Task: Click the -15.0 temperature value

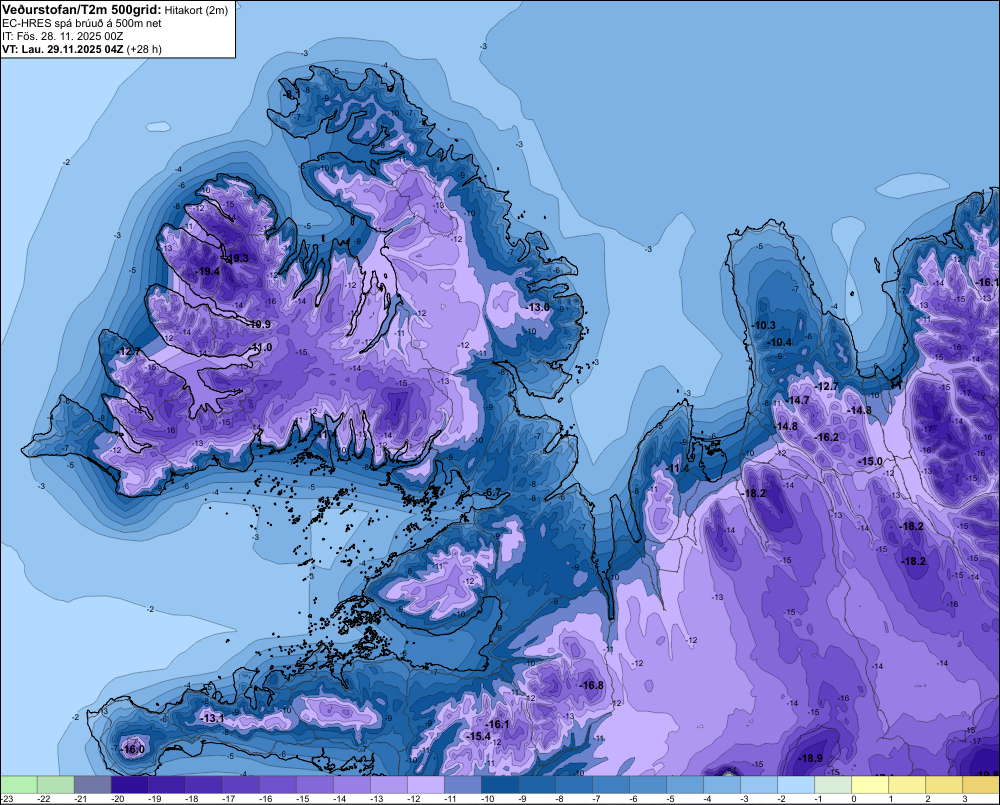Action: coord(871,462)
